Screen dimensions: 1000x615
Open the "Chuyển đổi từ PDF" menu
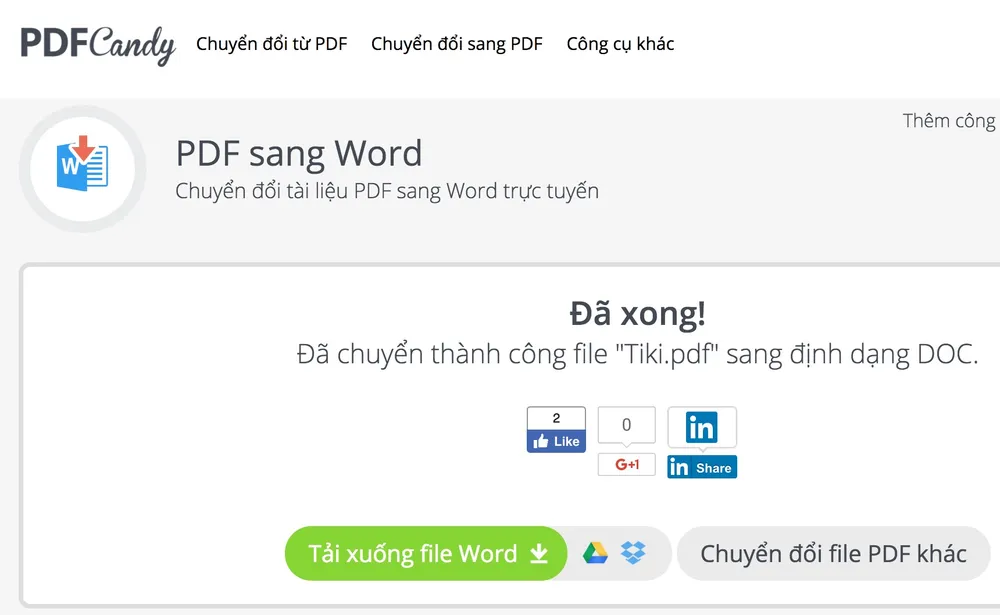(271, 44)
